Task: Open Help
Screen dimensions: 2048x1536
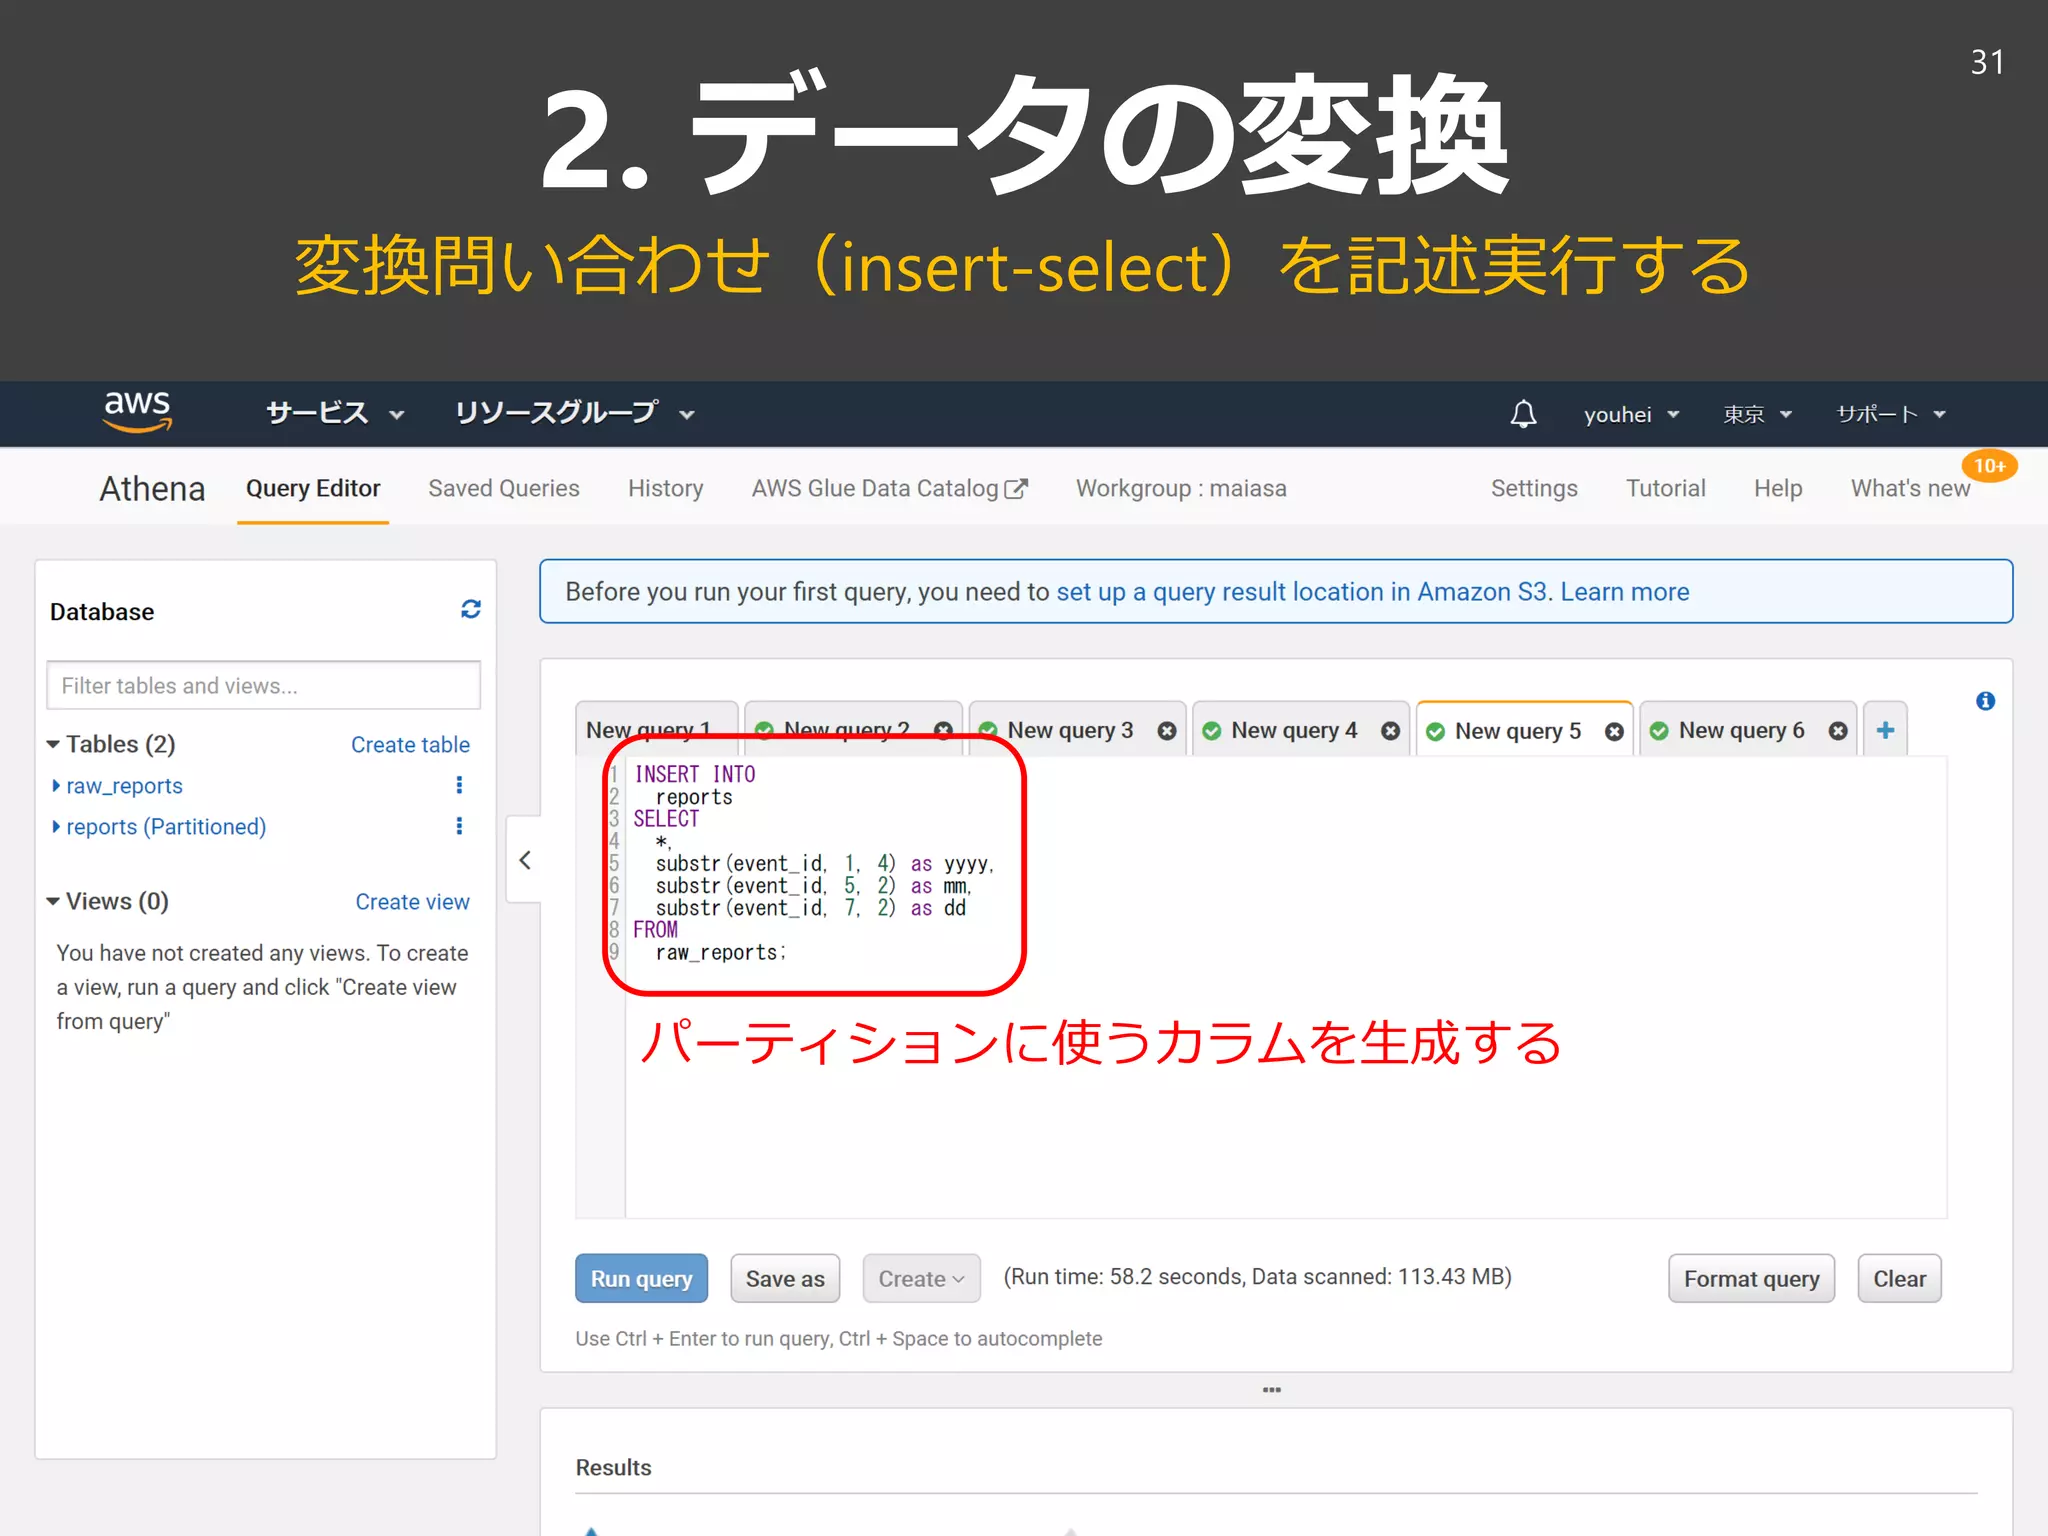Action: click(1778, 488)
